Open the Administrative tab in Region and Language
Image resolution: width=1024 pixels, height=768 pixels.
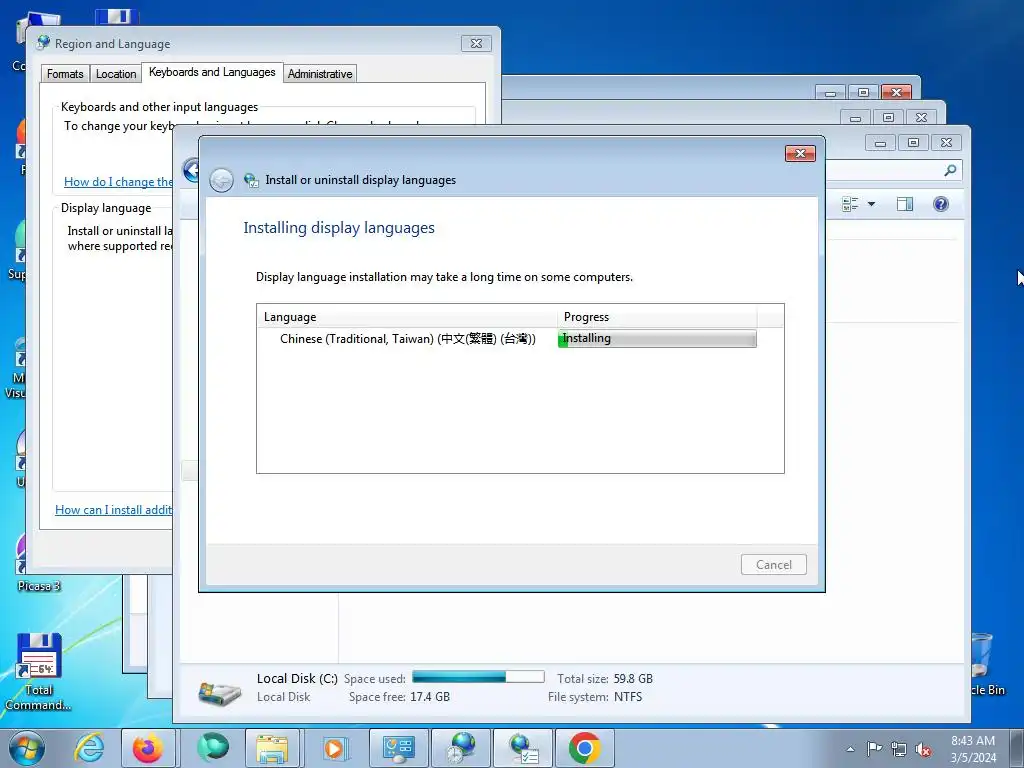(x=320, y=74)
